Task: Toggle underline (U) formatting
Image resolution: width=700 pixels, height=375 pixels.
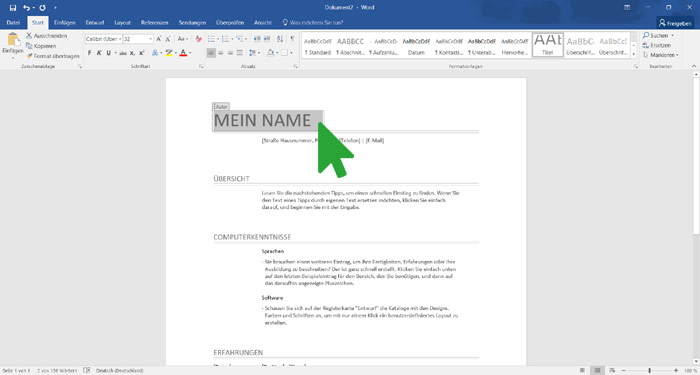Action: pos(108,53)
